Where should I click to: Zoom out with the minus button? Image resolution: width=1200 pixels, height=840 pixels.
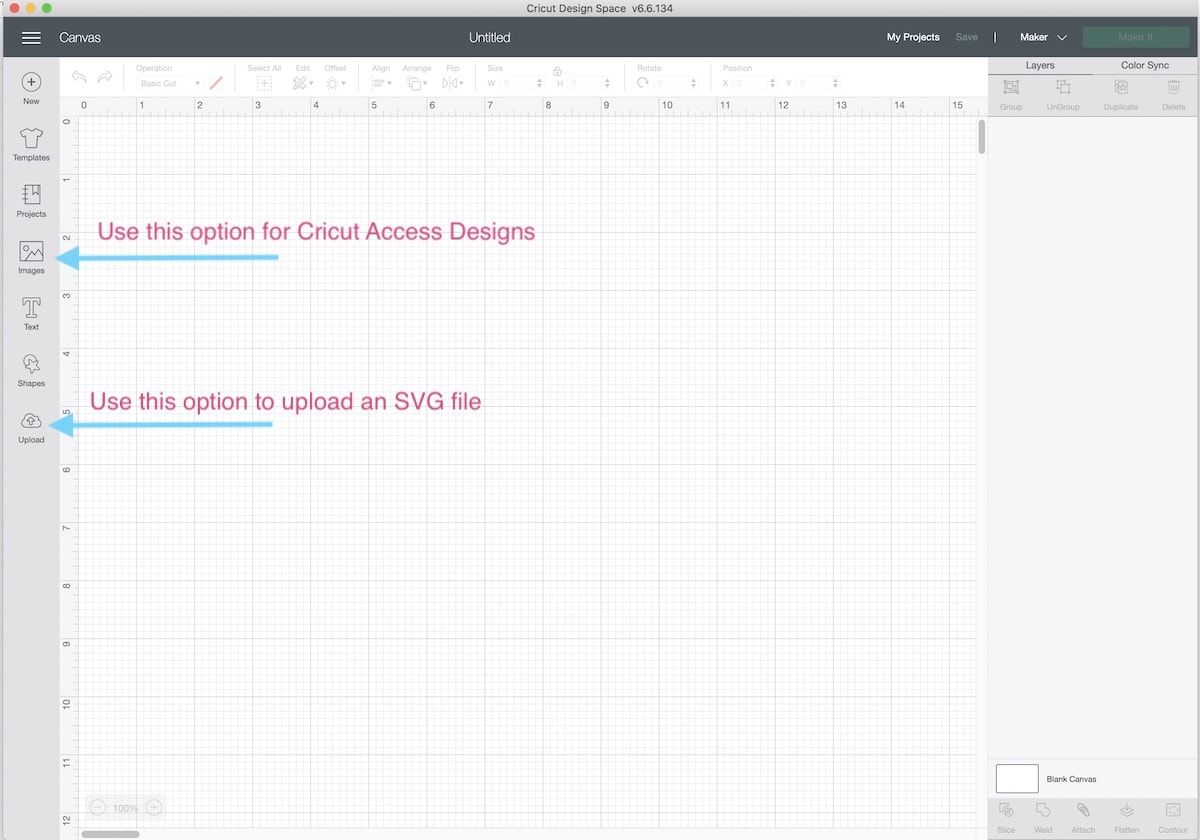point(97,807)
